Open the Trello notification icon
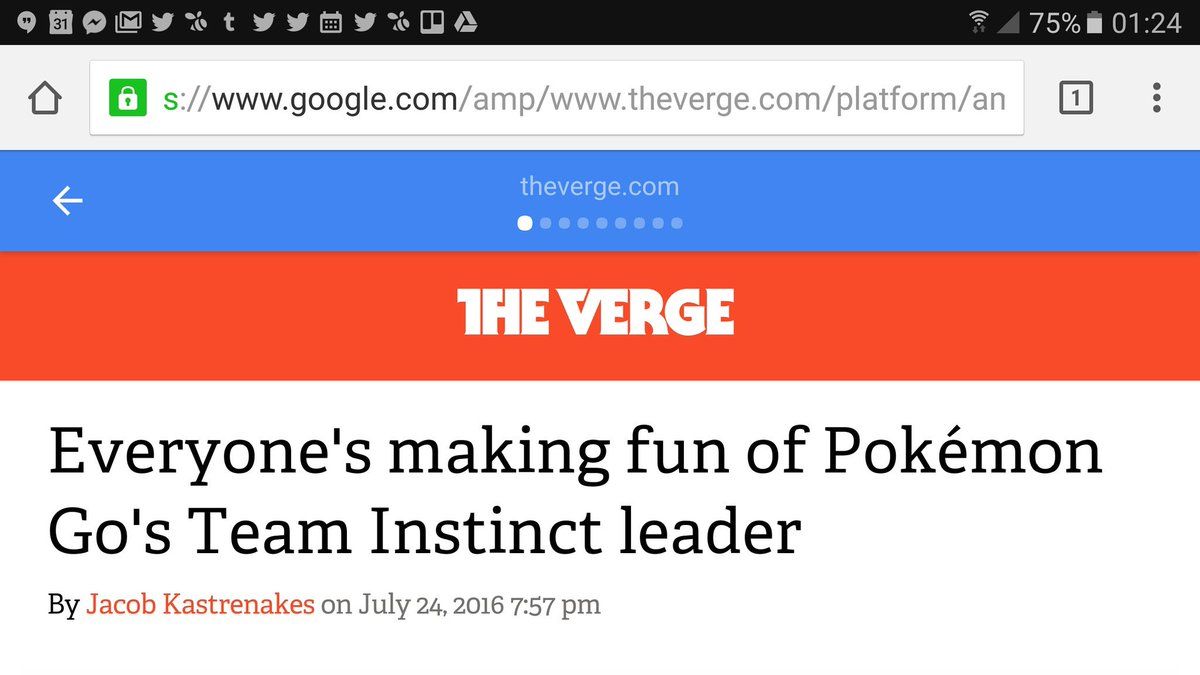 click(x=431, y=21)
